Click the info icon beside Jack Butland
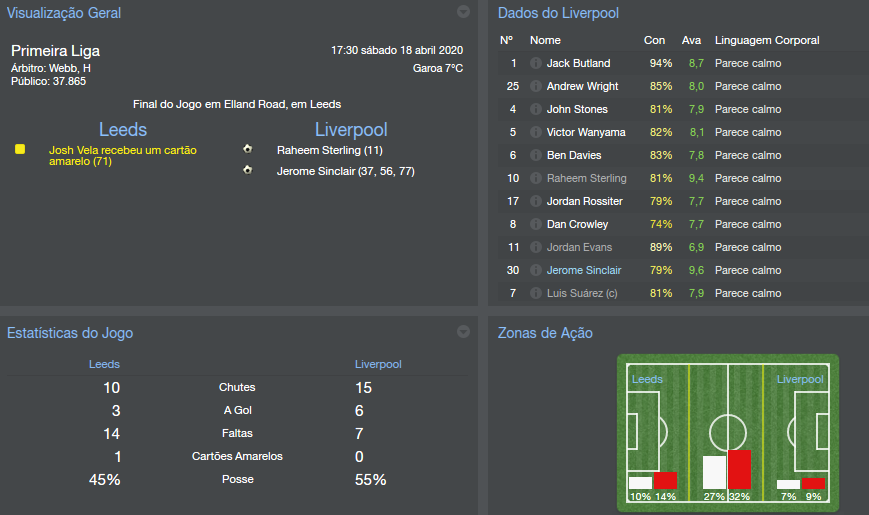Viewport: 869px width, 515px height. coord(535,63)
